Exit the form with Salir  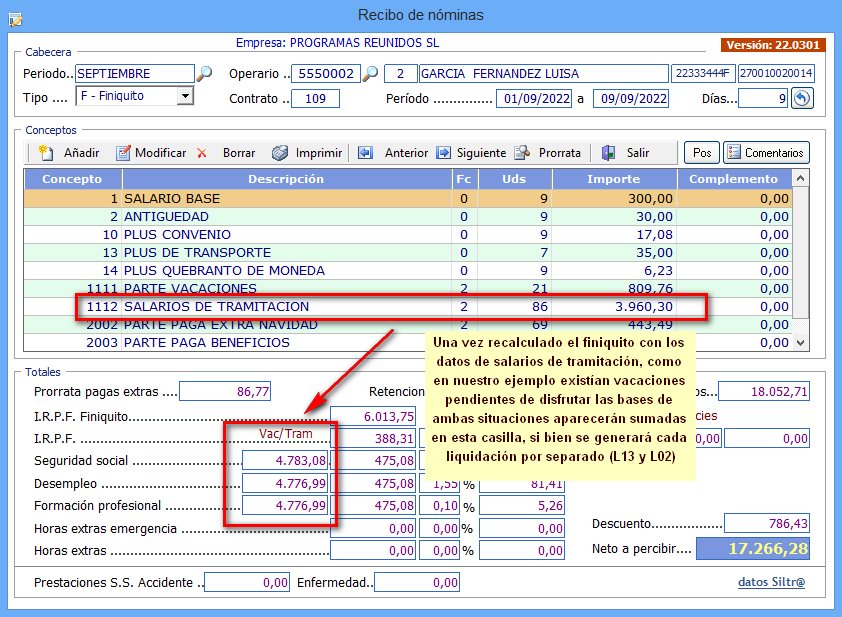pos(626,153)
